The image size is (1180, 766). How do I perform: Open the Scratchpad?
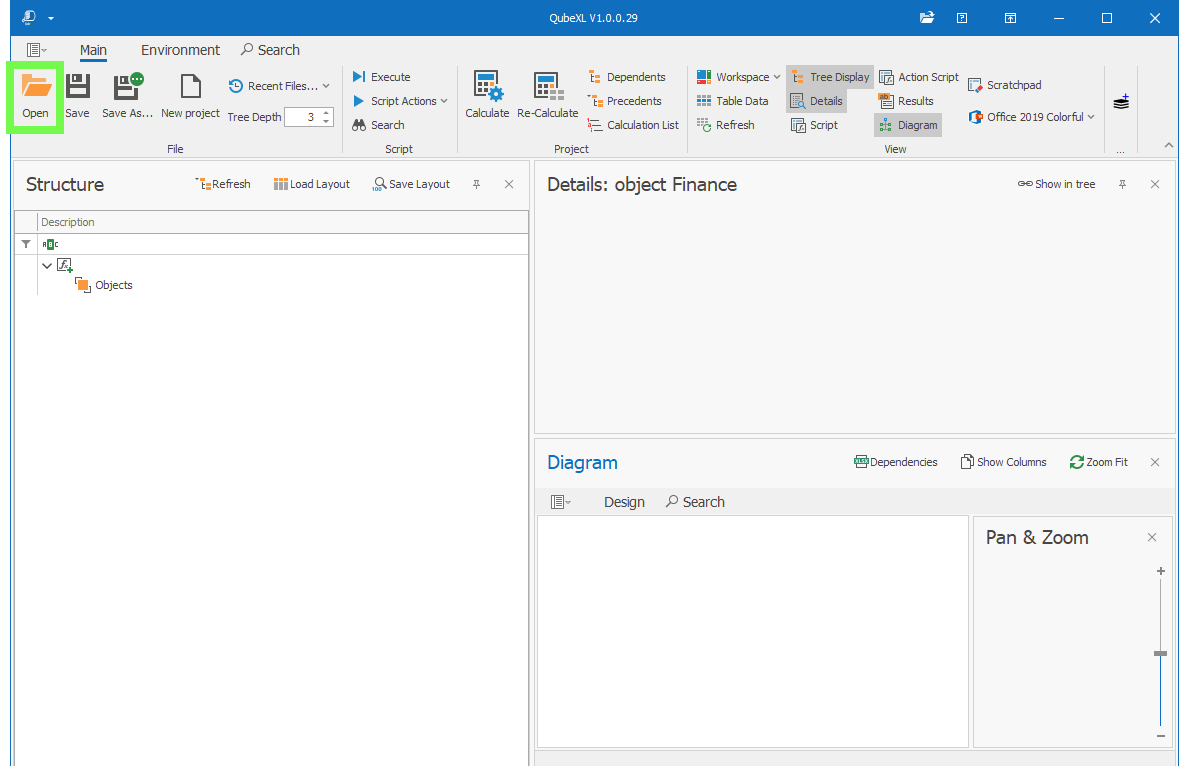click(1005, 85)
